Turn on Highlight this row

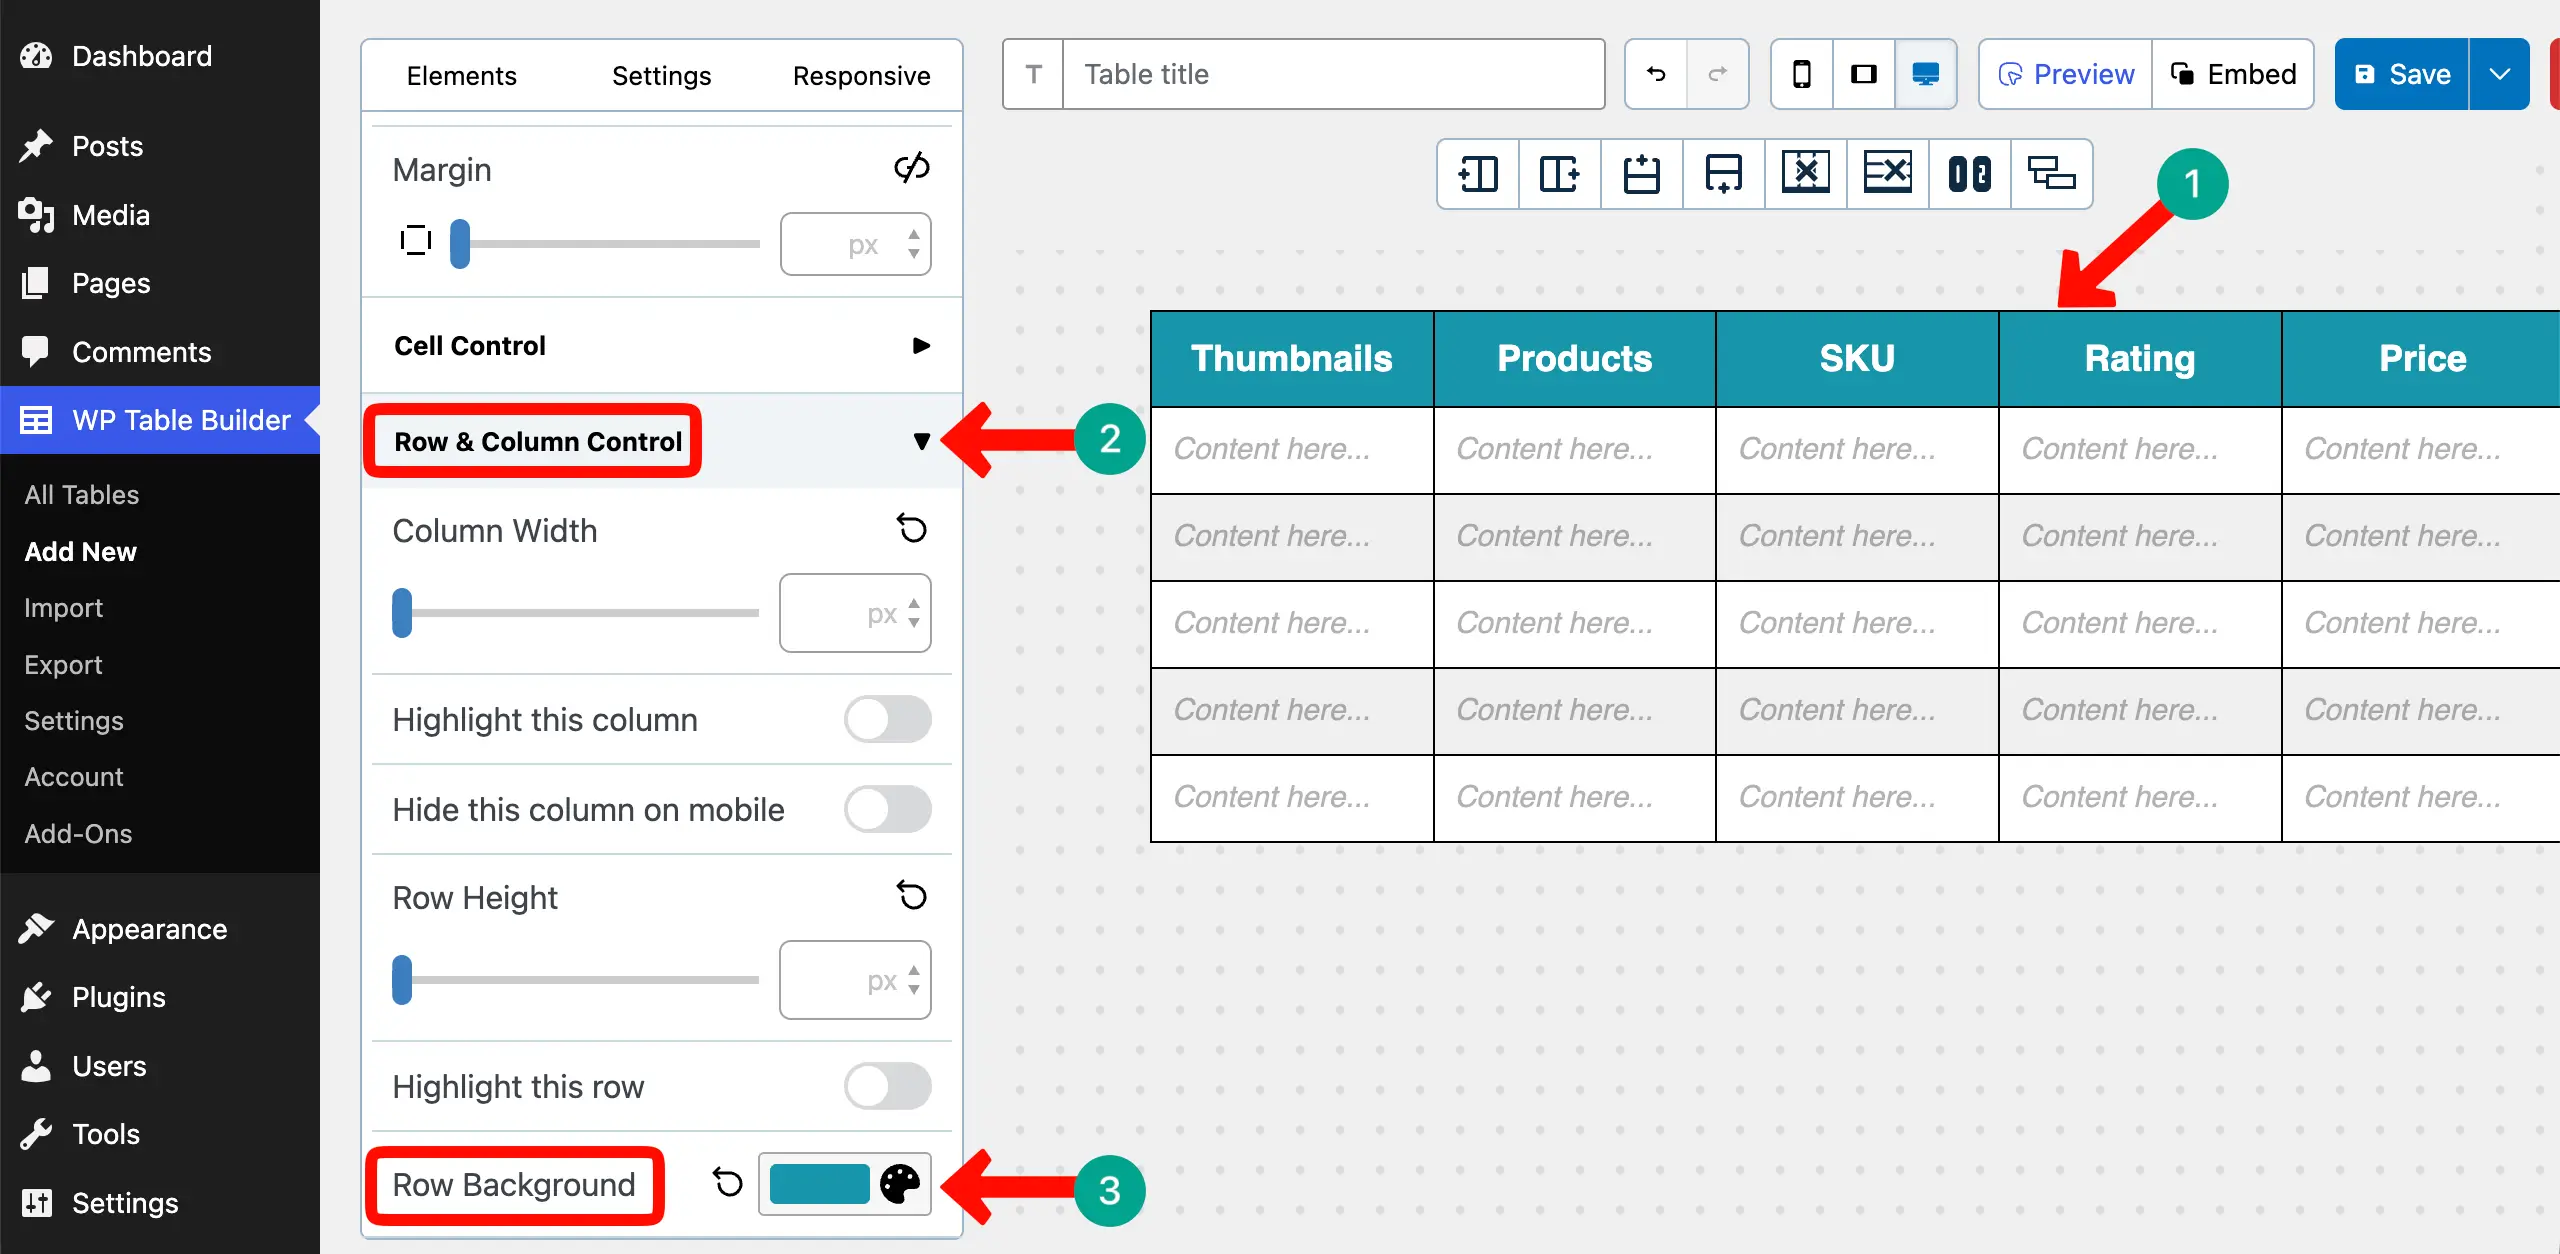pyautogui.click(x=887, y=1087)
